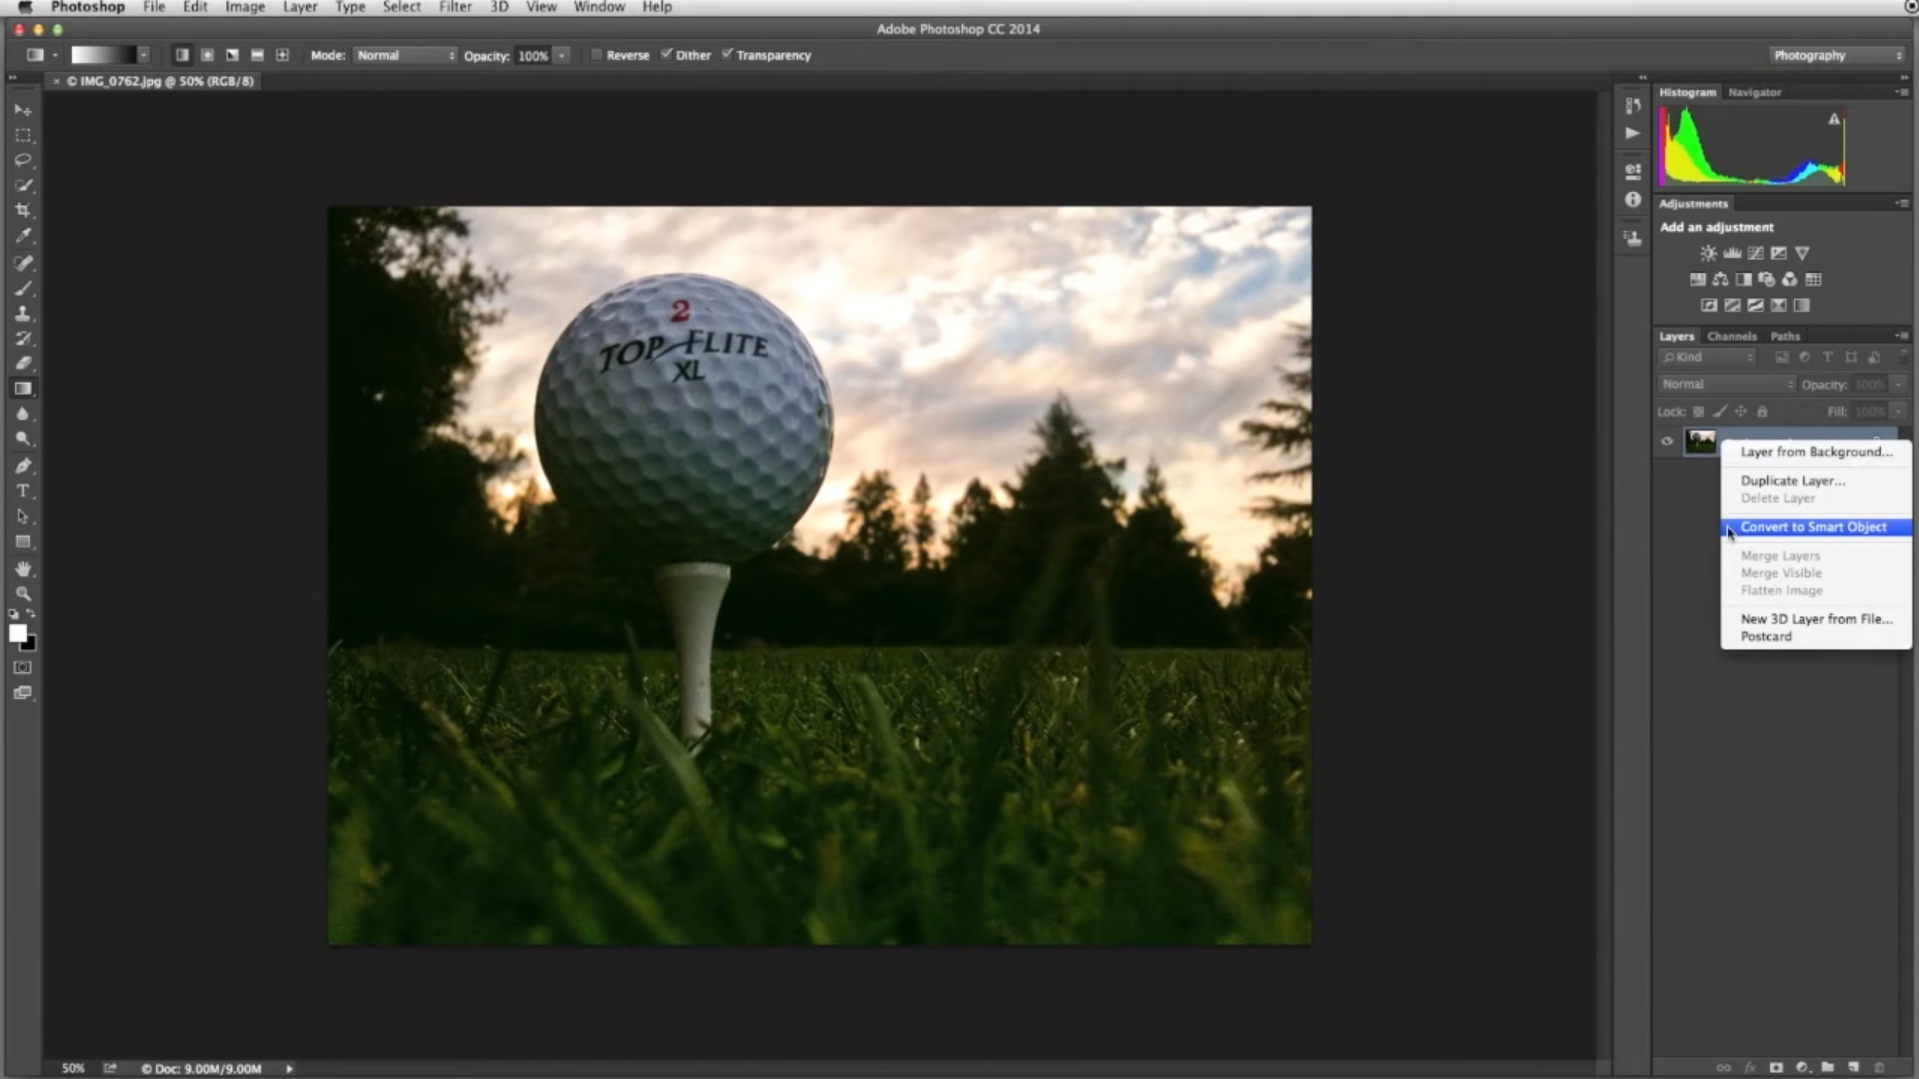Expand the layer blend mode dropdown
This screenshot has width=1919, height=1079.
pyautogui.click(x=1726, y=384)
